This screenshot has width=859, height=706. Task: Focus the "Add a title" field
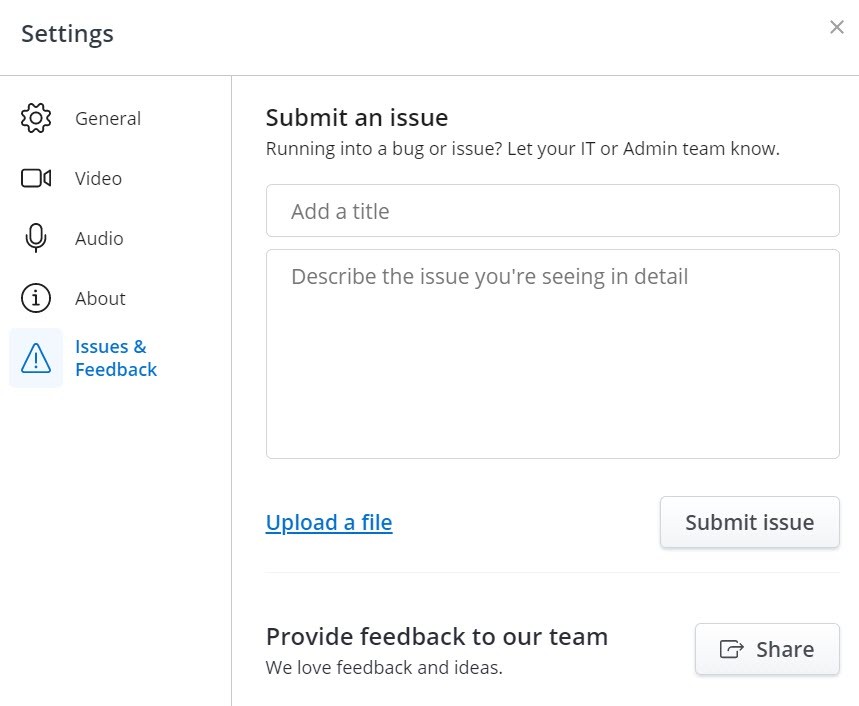pos(552,211)
